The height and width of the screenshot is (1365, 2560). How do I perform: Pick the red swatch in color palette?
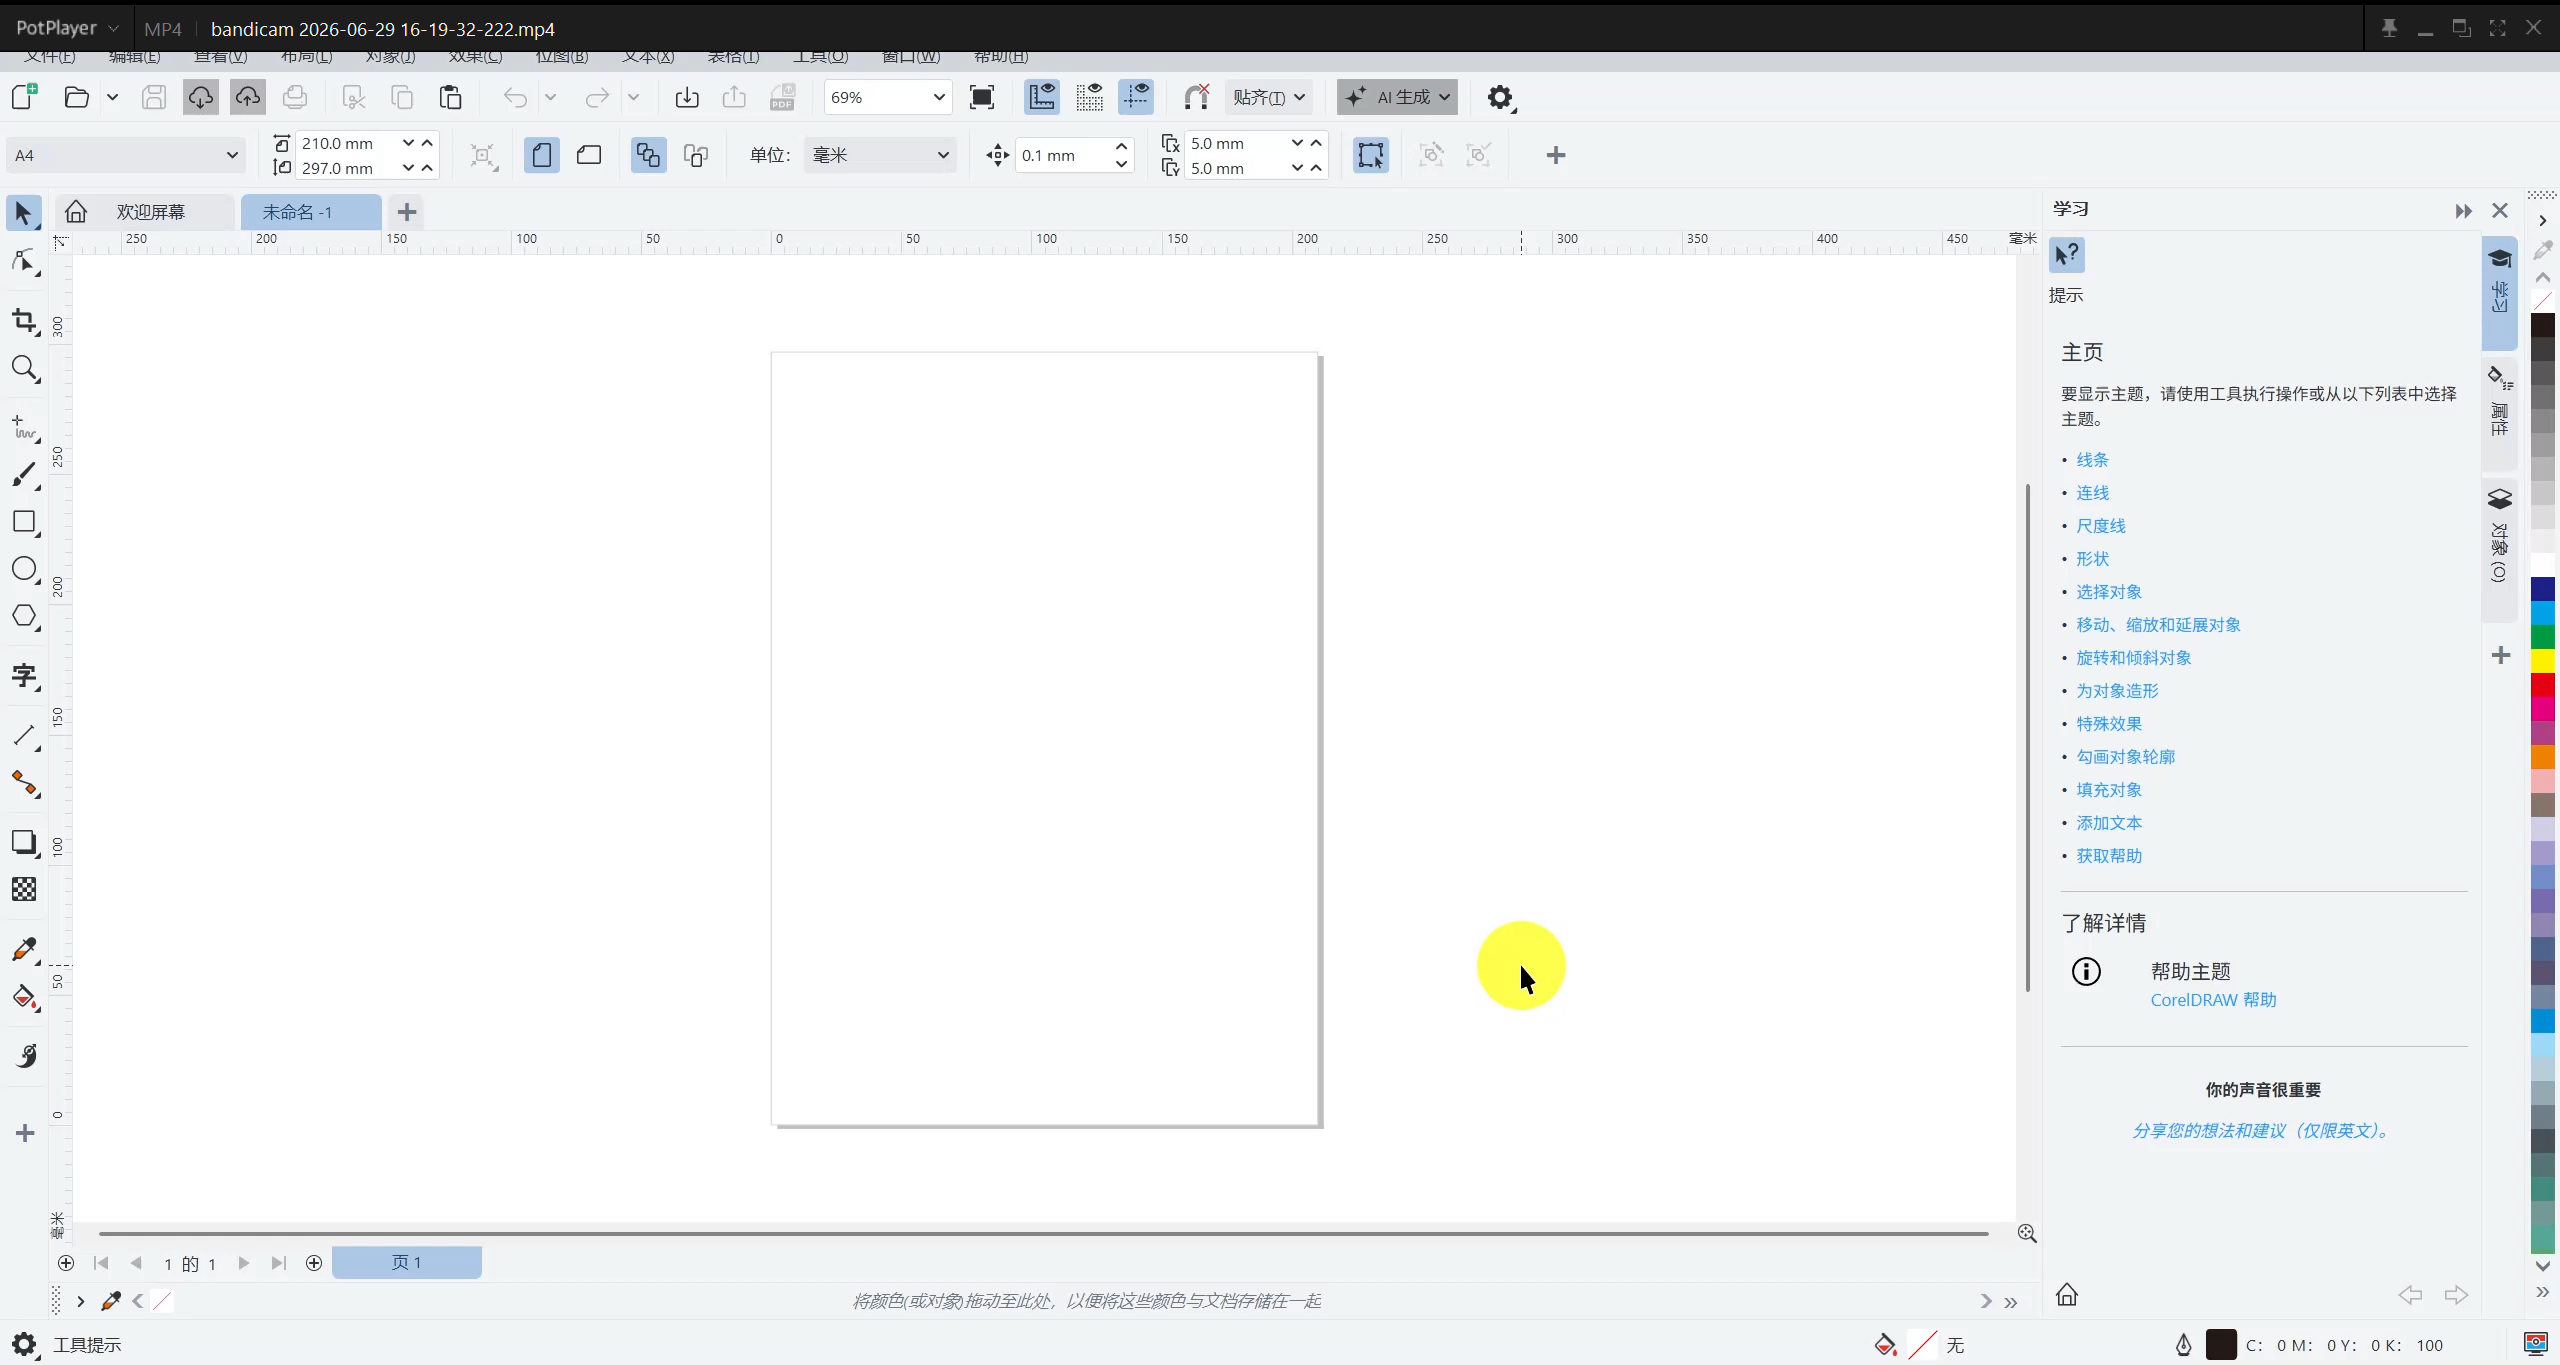(x=2543, y=685)
